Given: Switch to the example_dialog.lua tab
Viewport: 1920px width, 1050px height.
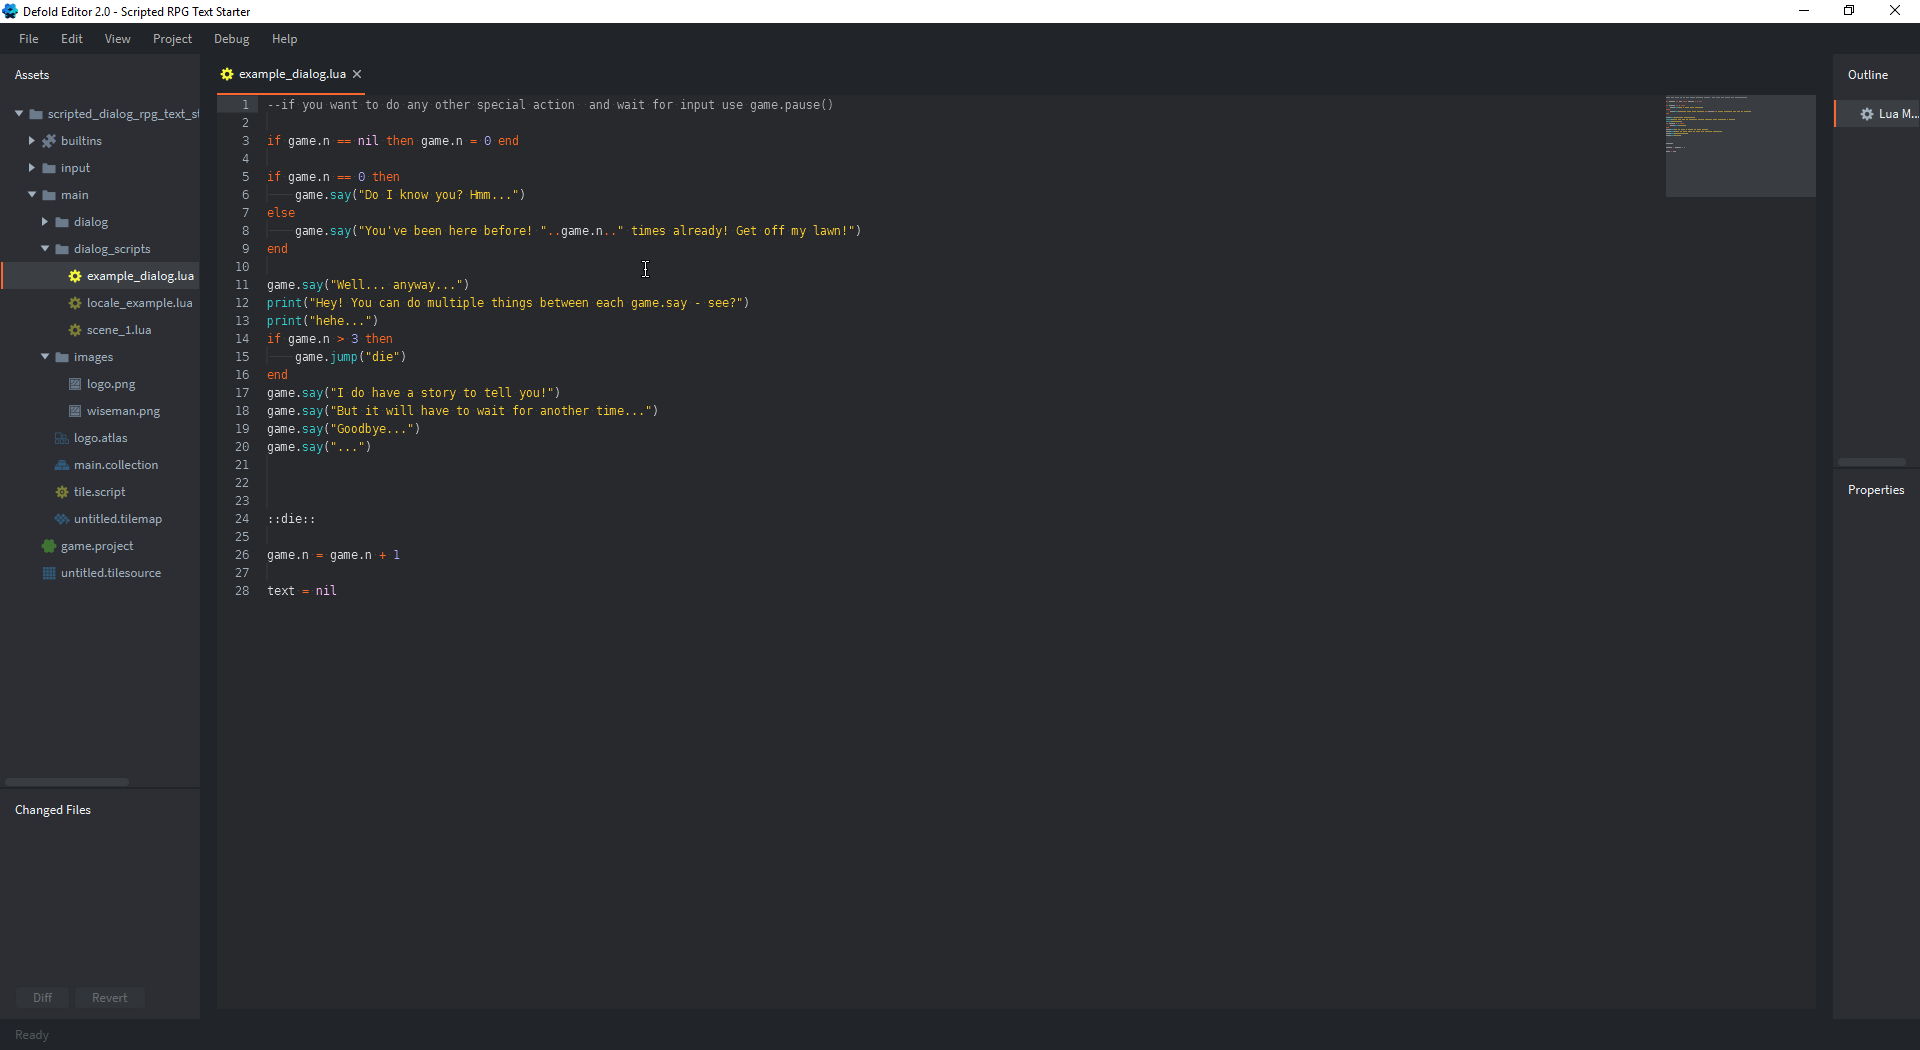Looking at the screenshot, I should point(290,74).
